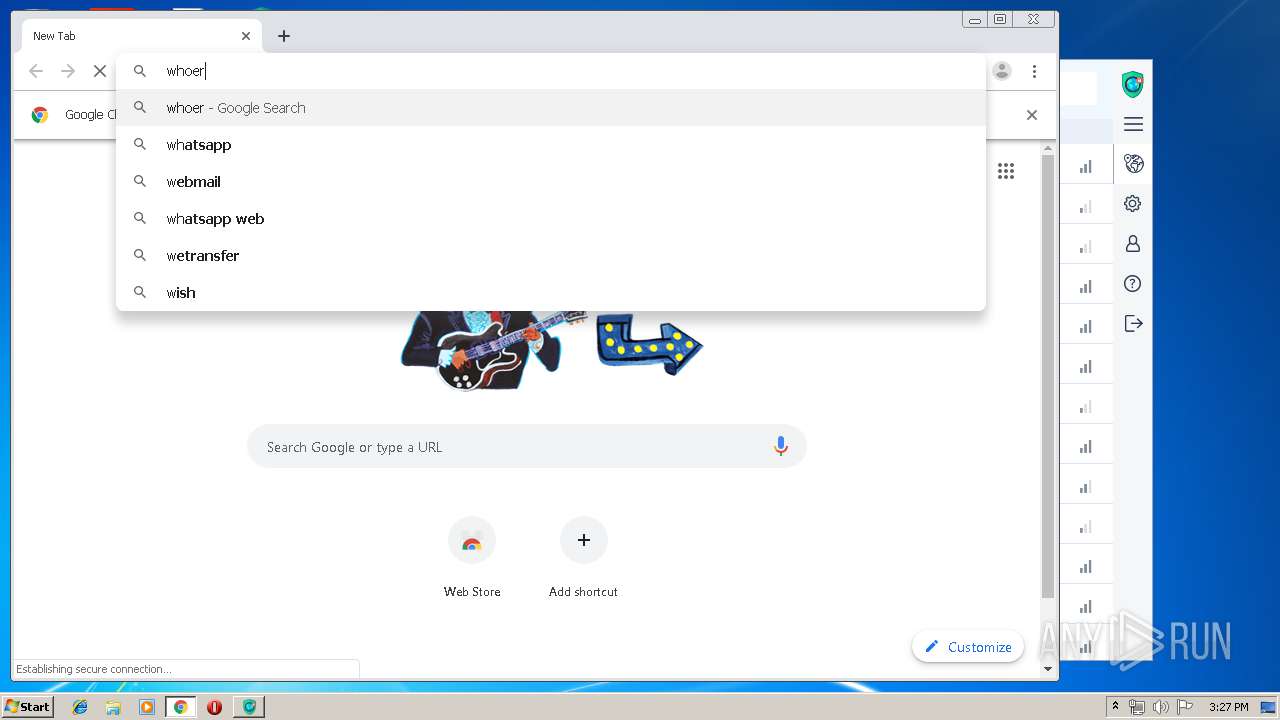The image size is (1280, 720).
Task: Switch to the New Tab tab
Action: [x=140, y=36]
